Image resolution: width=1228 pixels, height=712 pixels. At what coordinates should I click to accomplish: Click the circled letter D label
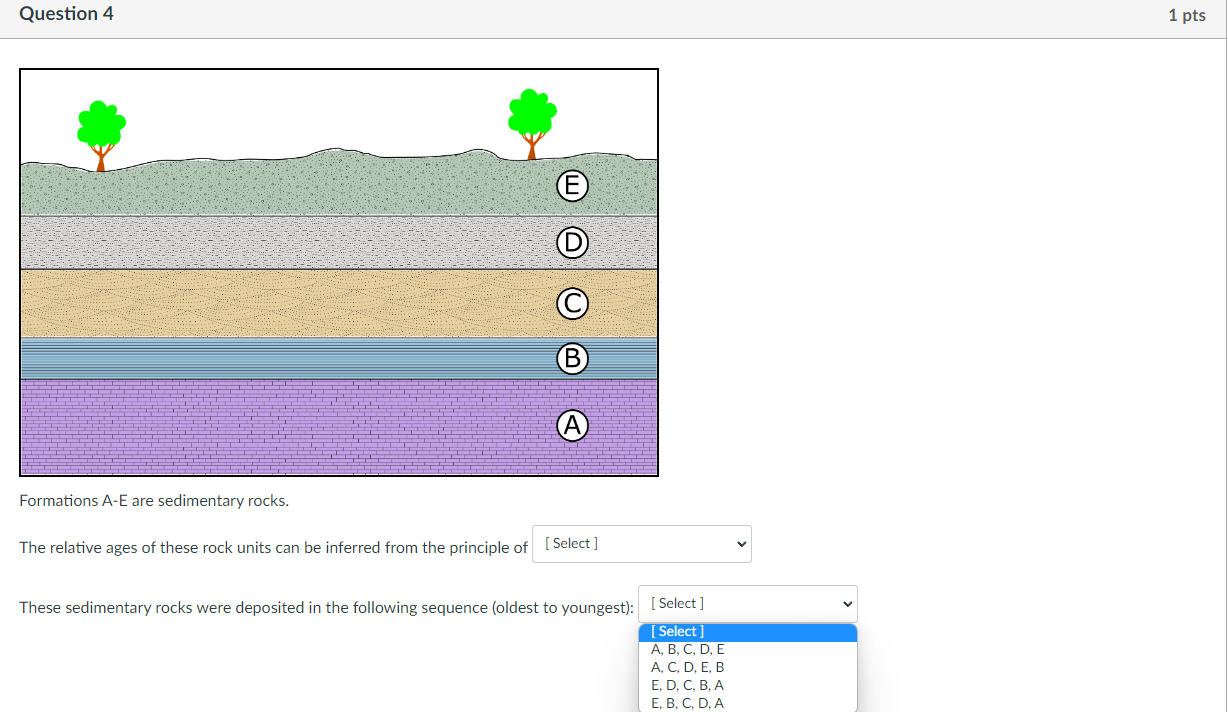click(x=571, y=242)
